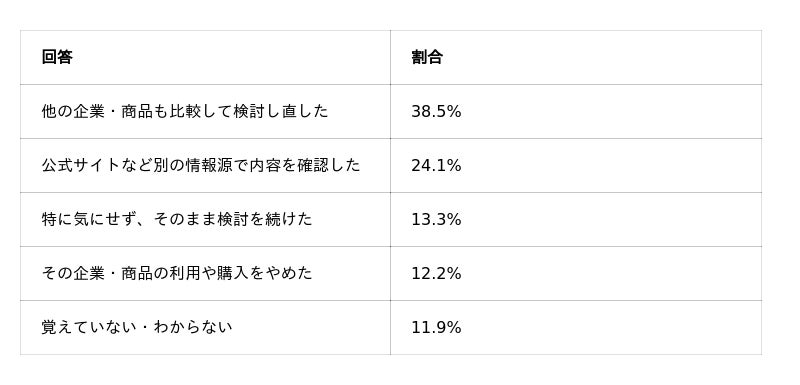800x385 pixels.
Task: Select the 公式サイトなど別の情報源で内容を確認した cell
Action: pyautogui.click(x=205, y=166)
